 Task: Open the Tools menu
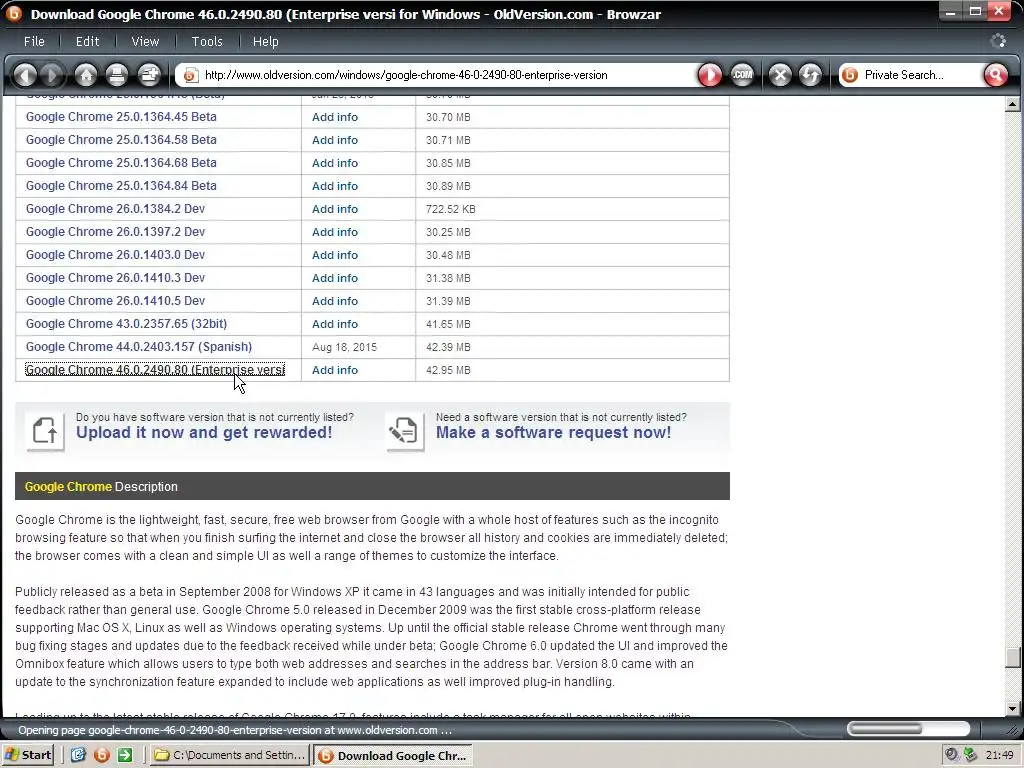[x=207, y=41]
